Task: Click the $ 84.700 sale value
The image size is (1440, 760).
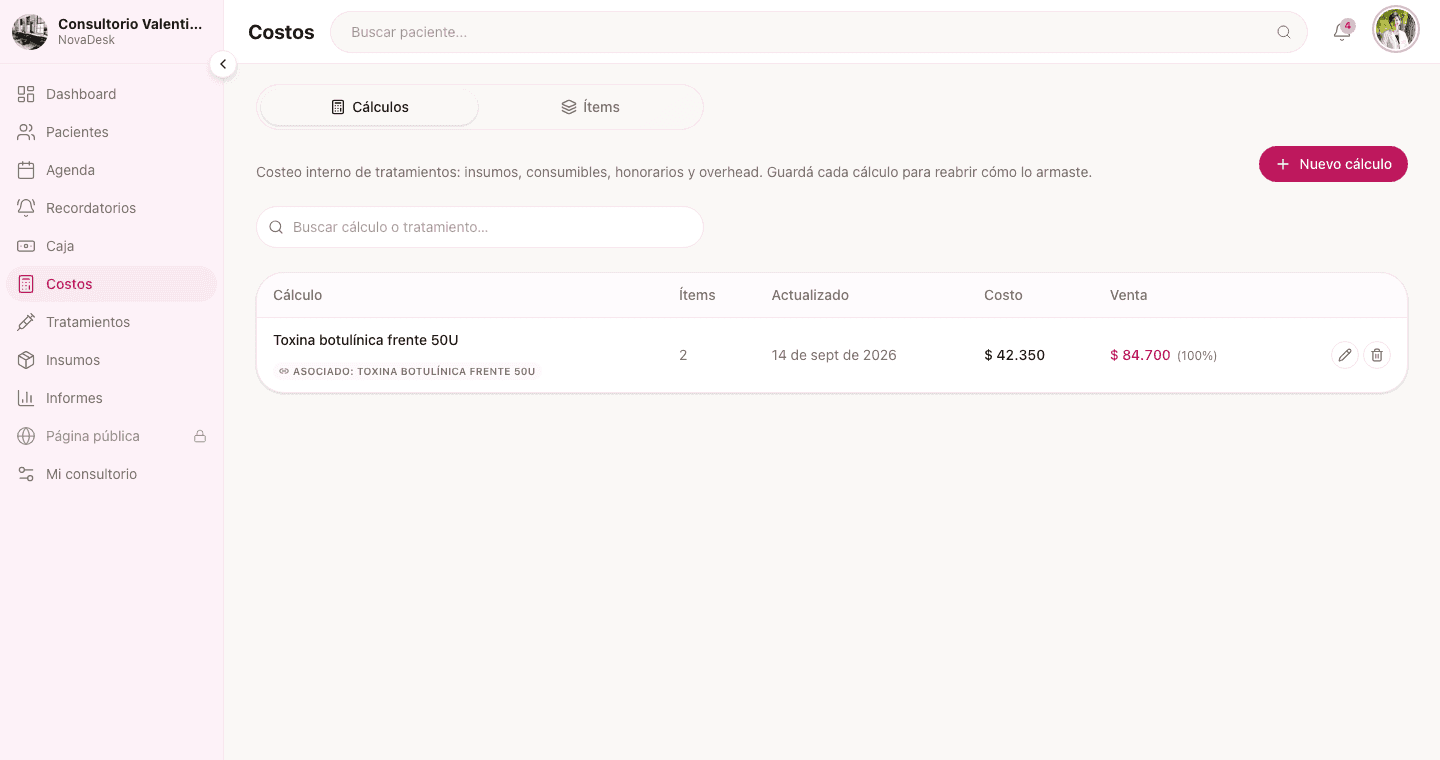Action: (x=1140, y=355)
